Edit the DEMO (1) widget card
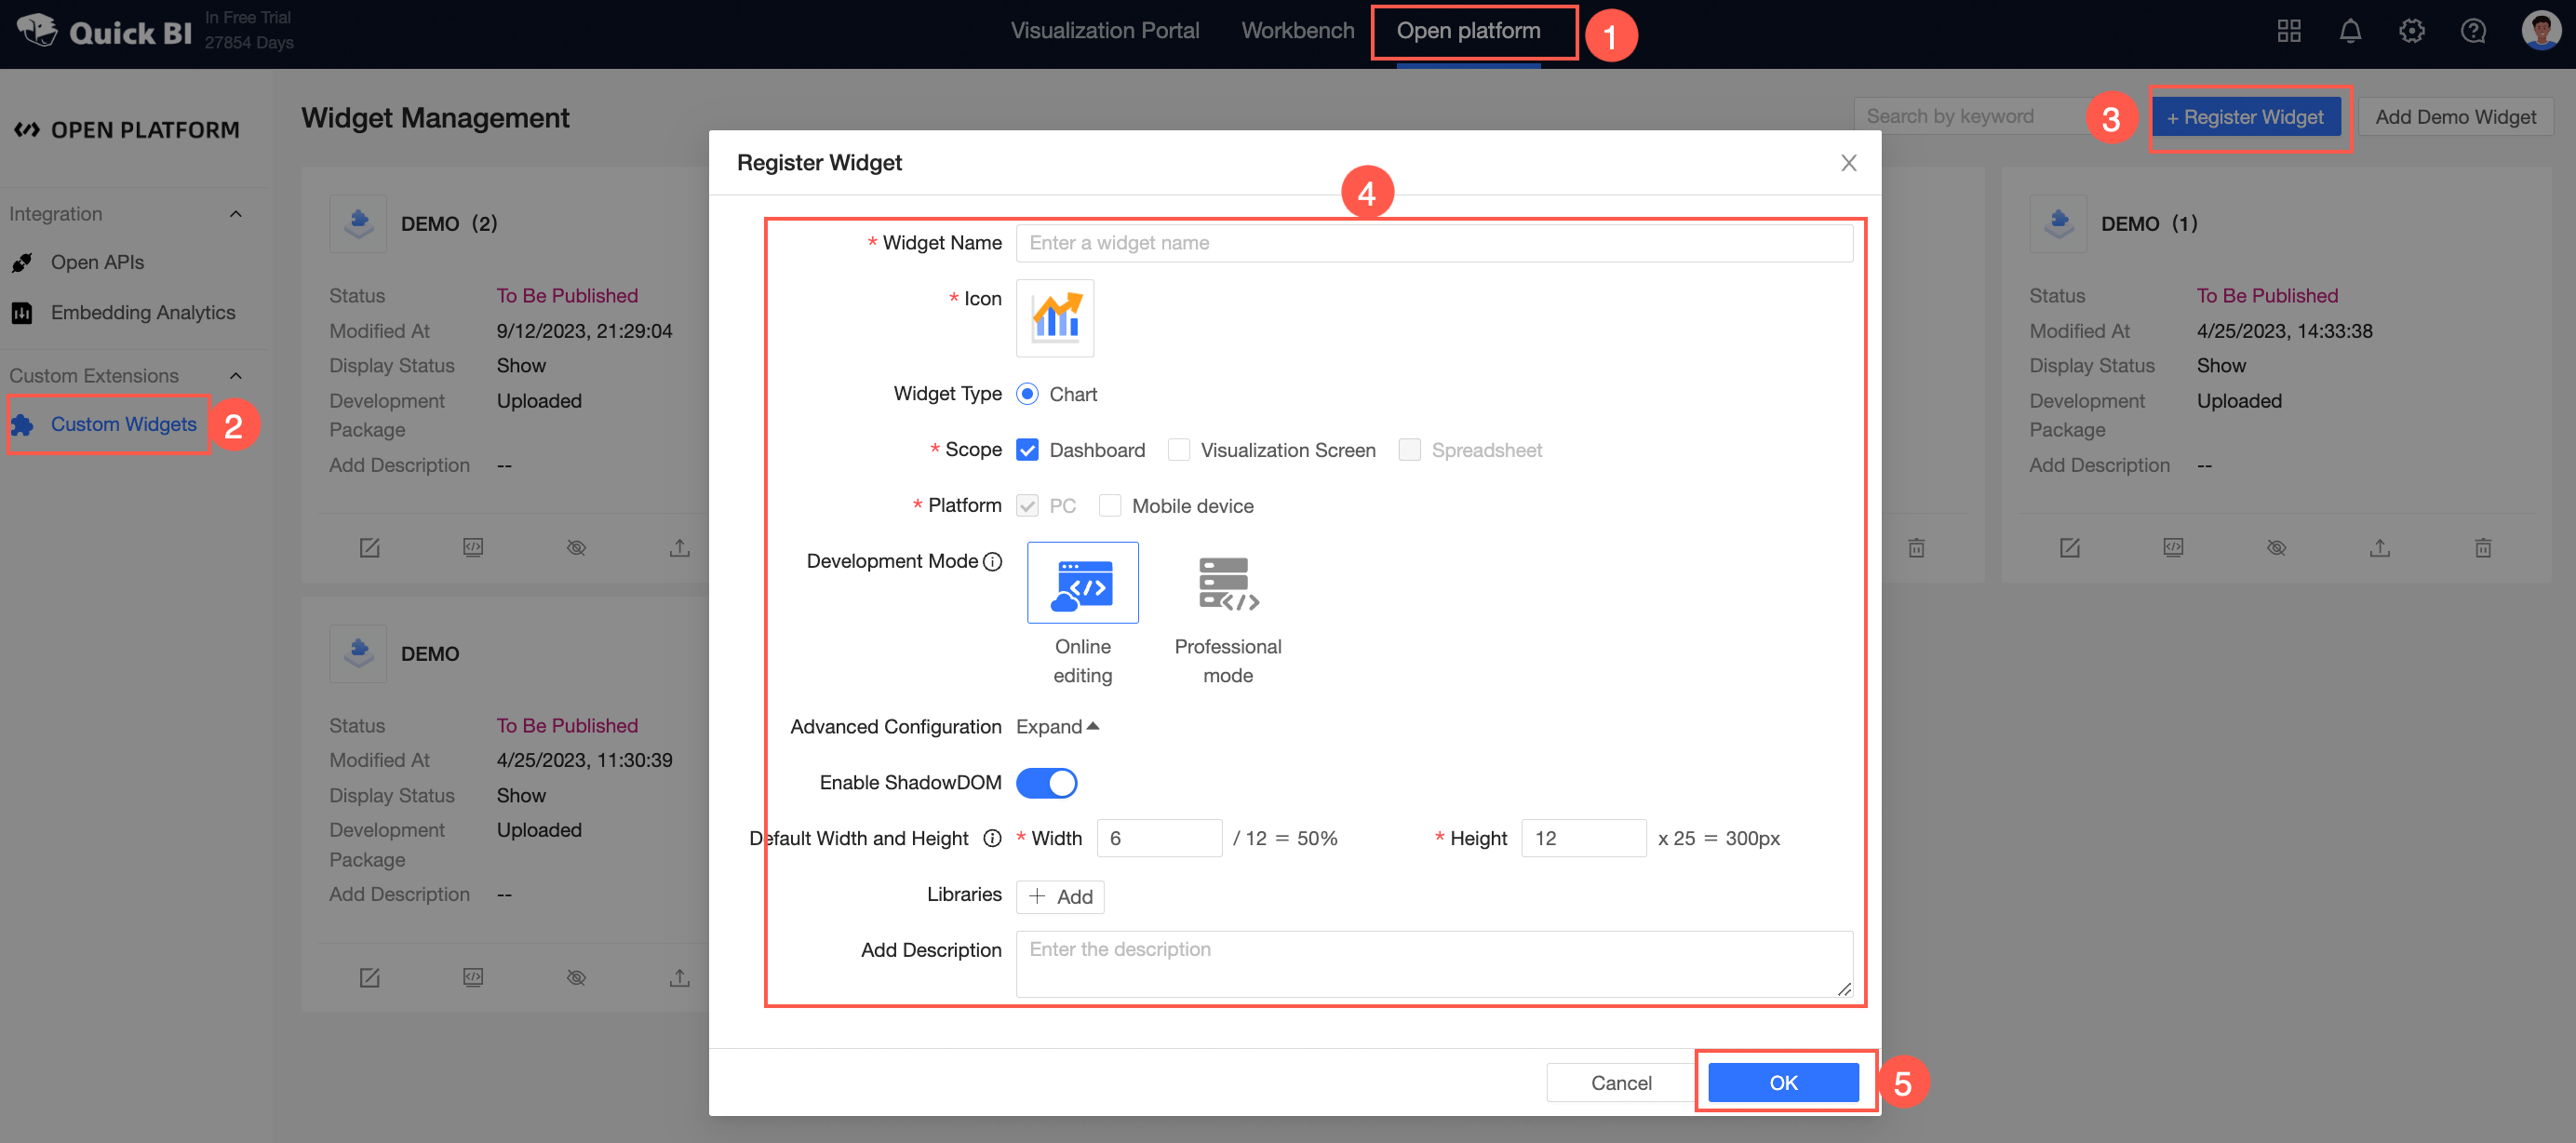 pyautogui.click(x=2070, y=548)
